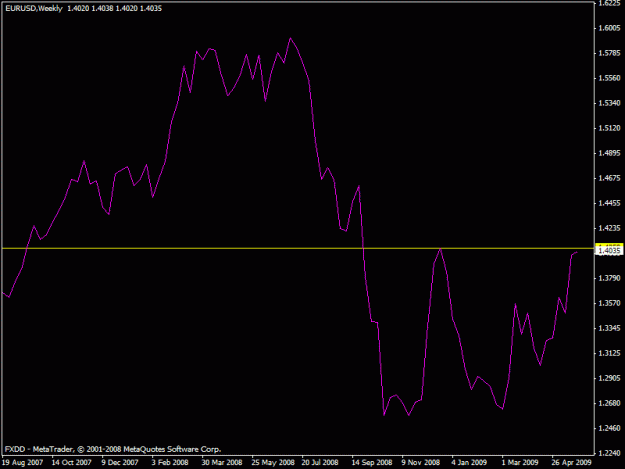625x469 pixels.
Task: Click the 26 Apr 2009 date label
Action: [x=571, y=462]
